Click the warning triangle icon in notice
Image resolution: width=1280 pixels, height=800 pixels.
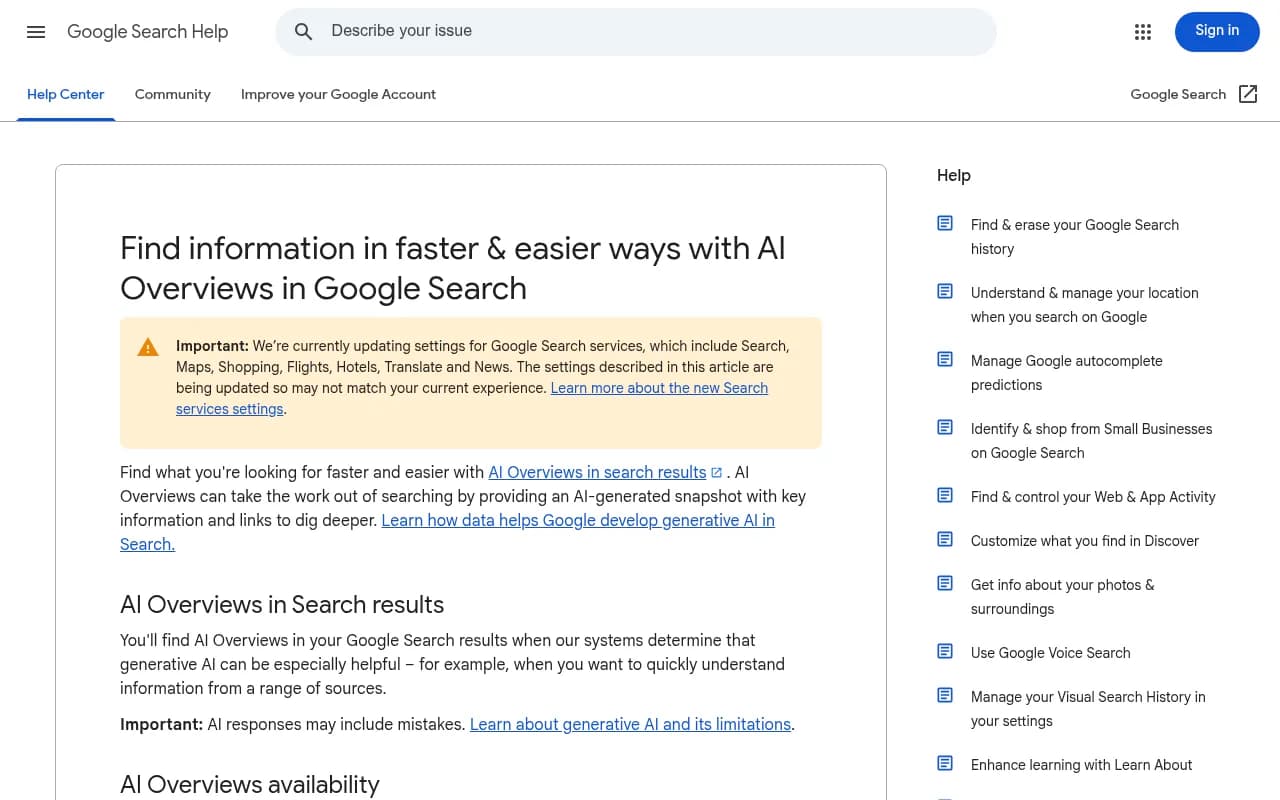point(148,347)
